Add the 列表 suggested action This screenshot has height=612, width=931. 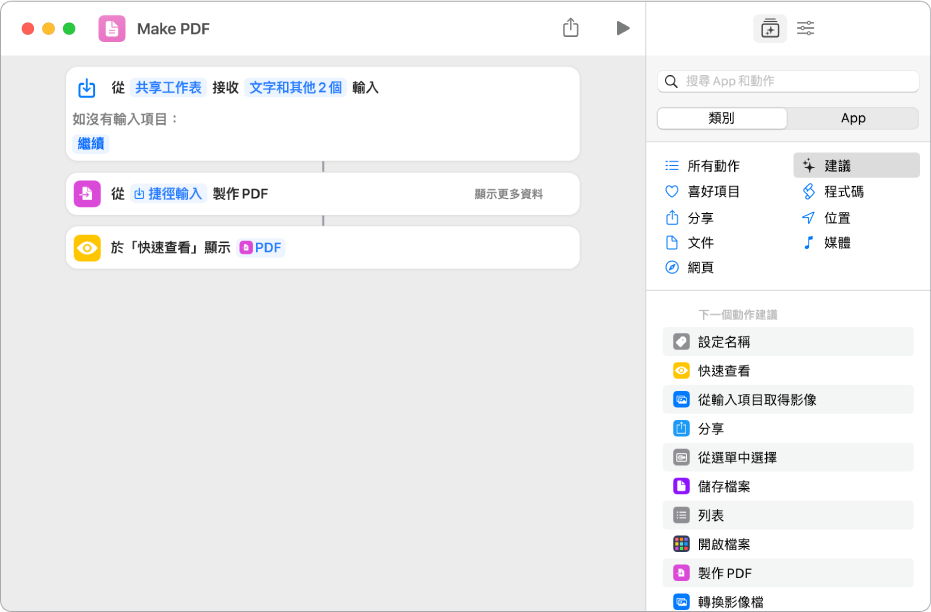pyautogui.click(x=788, y=515)
